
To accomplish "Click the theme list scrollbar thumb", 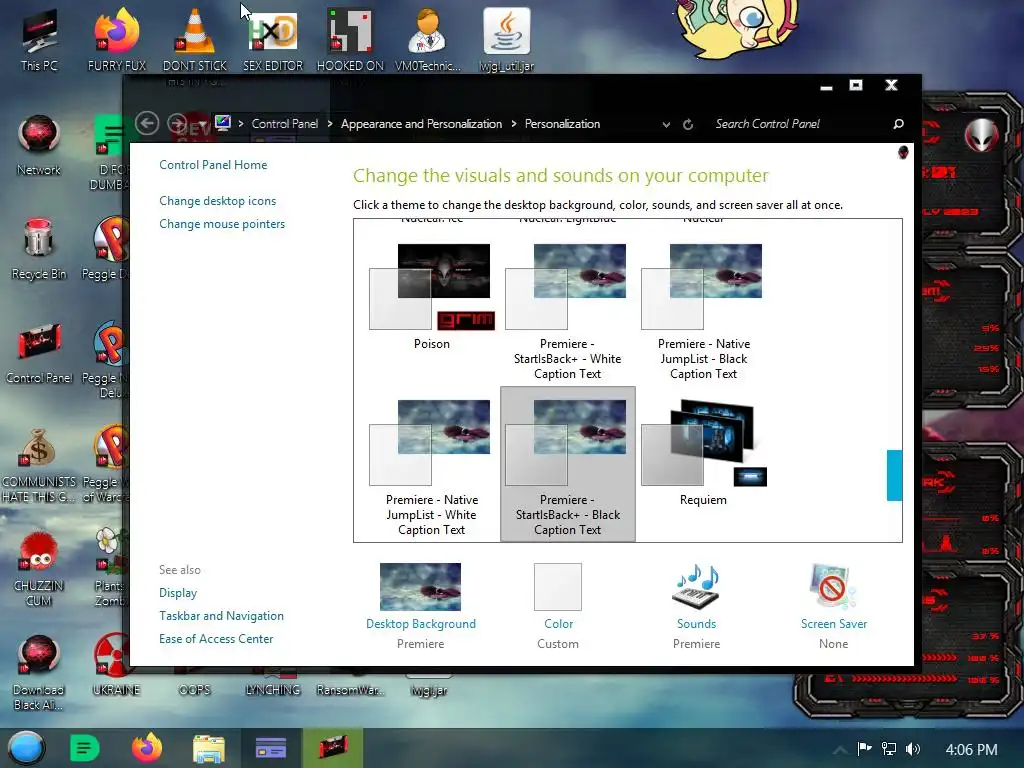I will pos(894,475).
